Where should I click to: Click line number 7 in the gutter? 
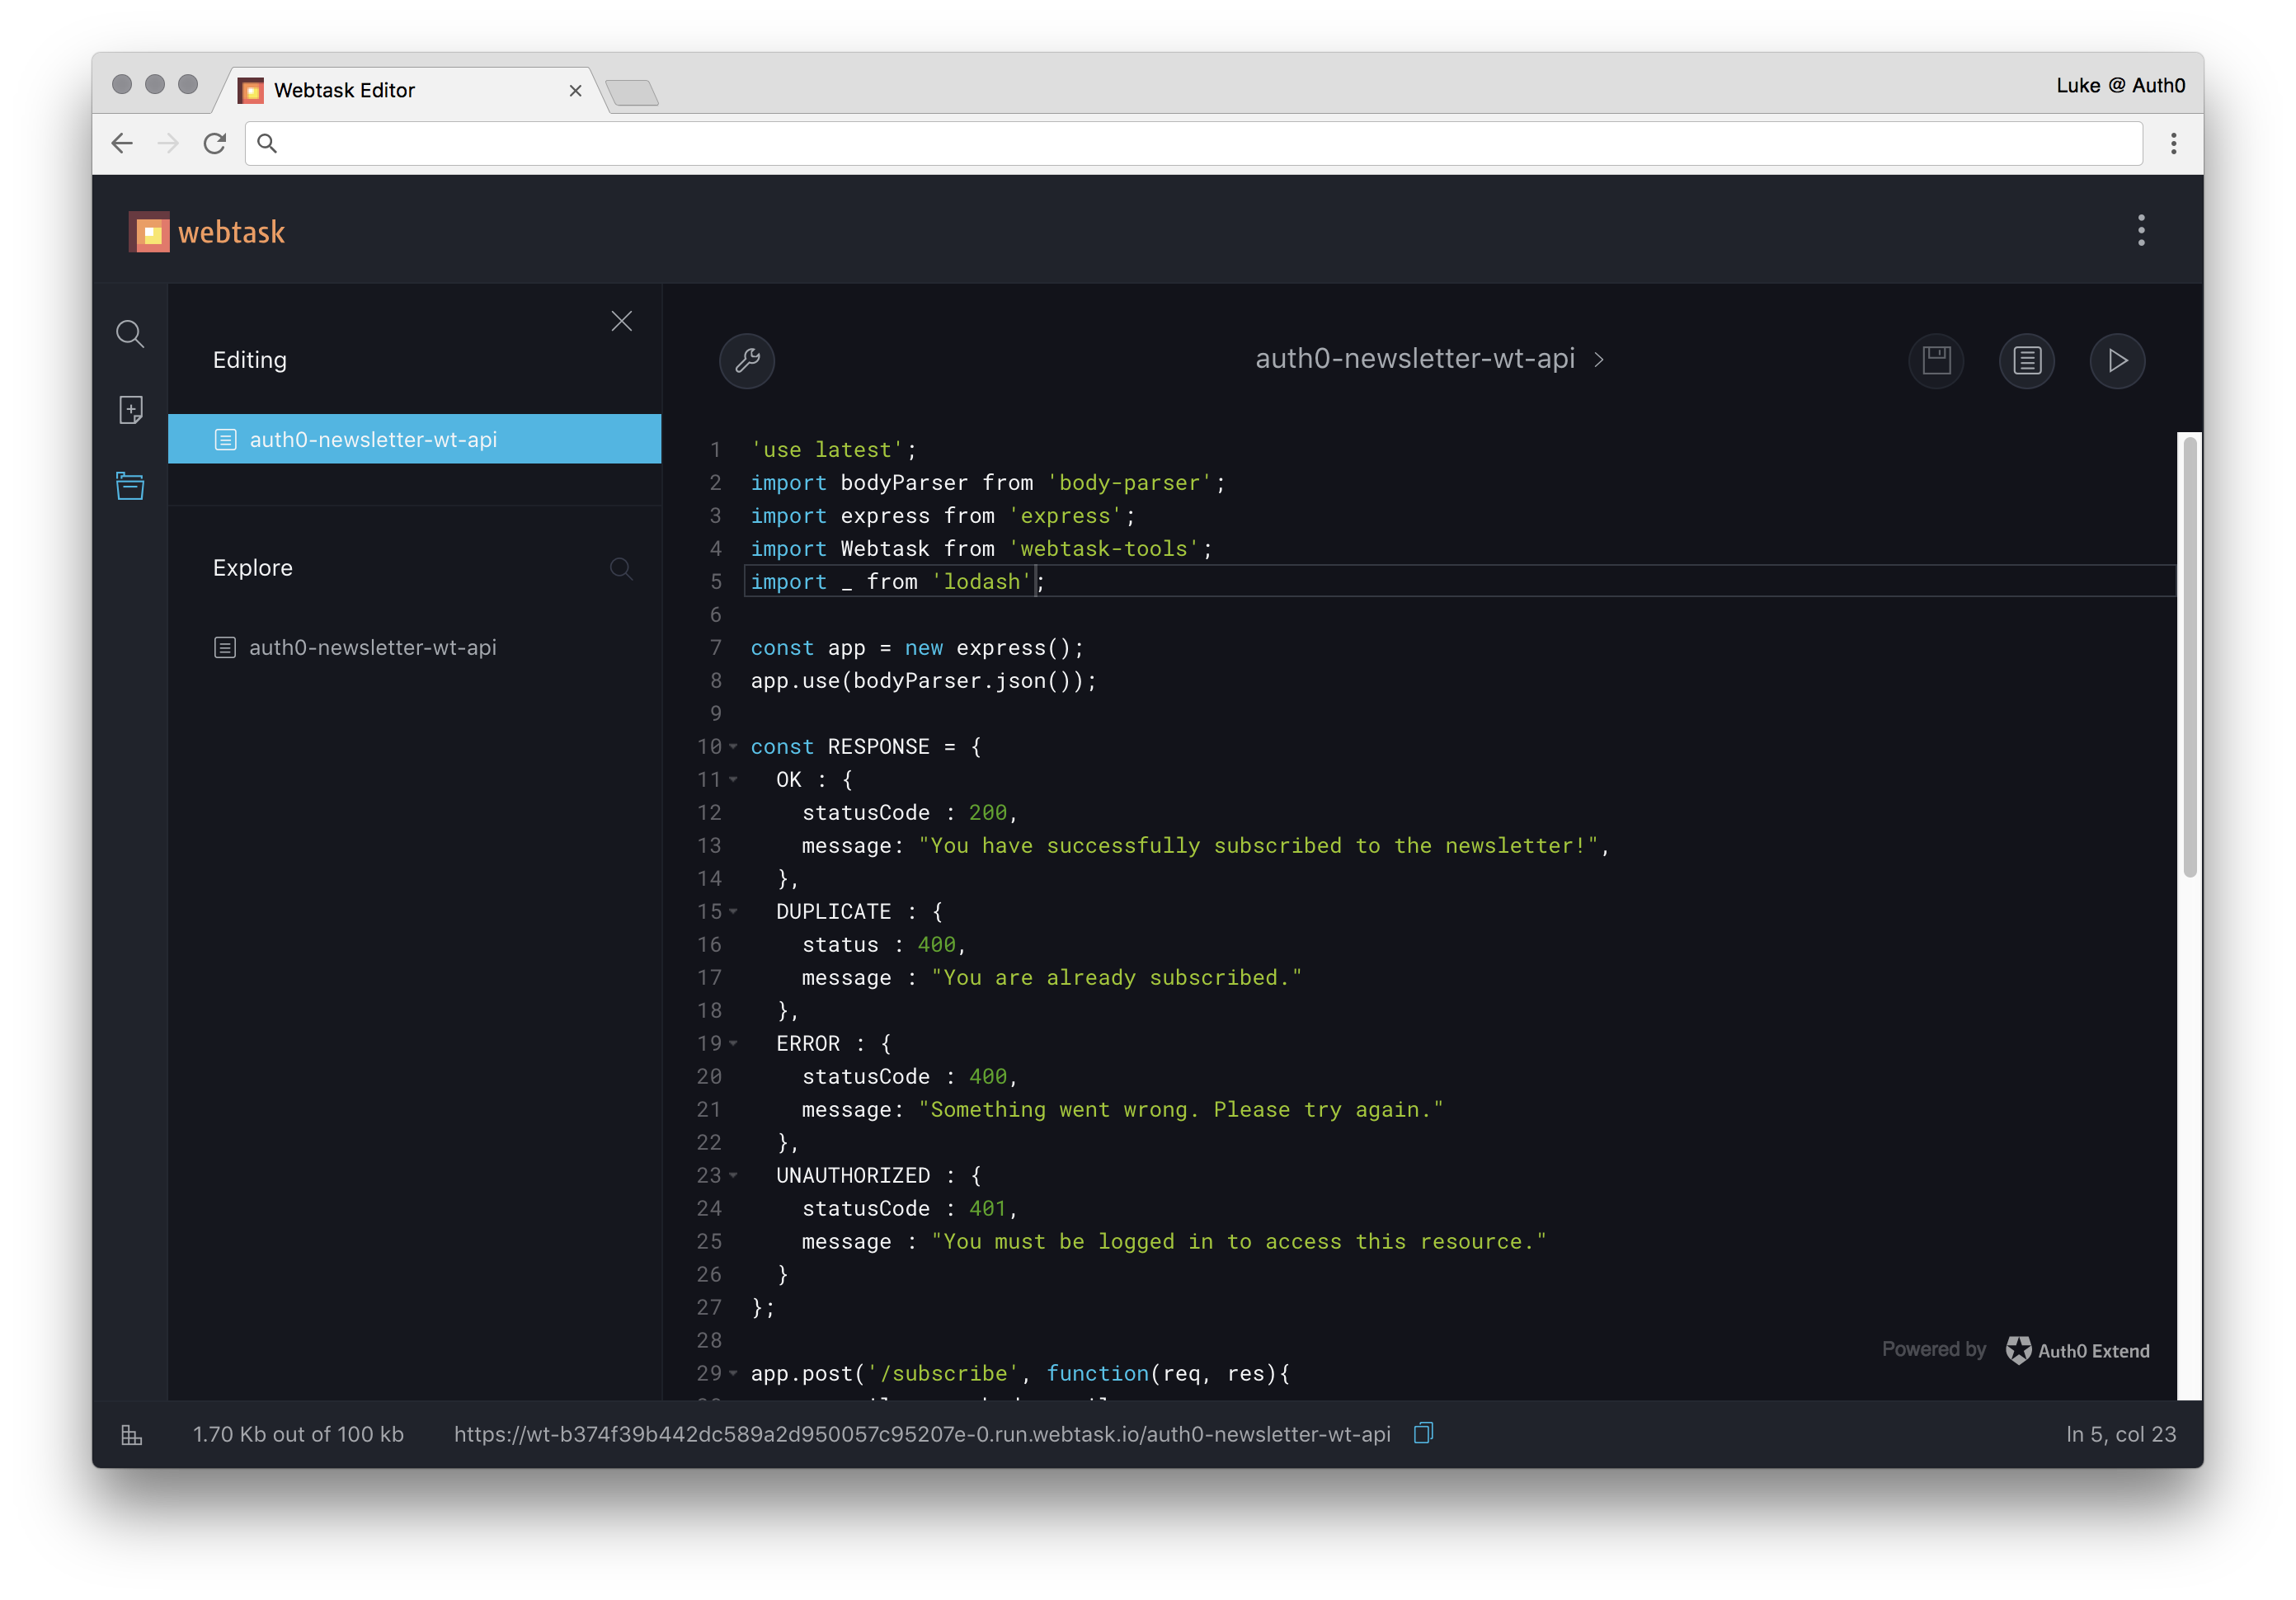pyautogui.click(x=715, y=648)
